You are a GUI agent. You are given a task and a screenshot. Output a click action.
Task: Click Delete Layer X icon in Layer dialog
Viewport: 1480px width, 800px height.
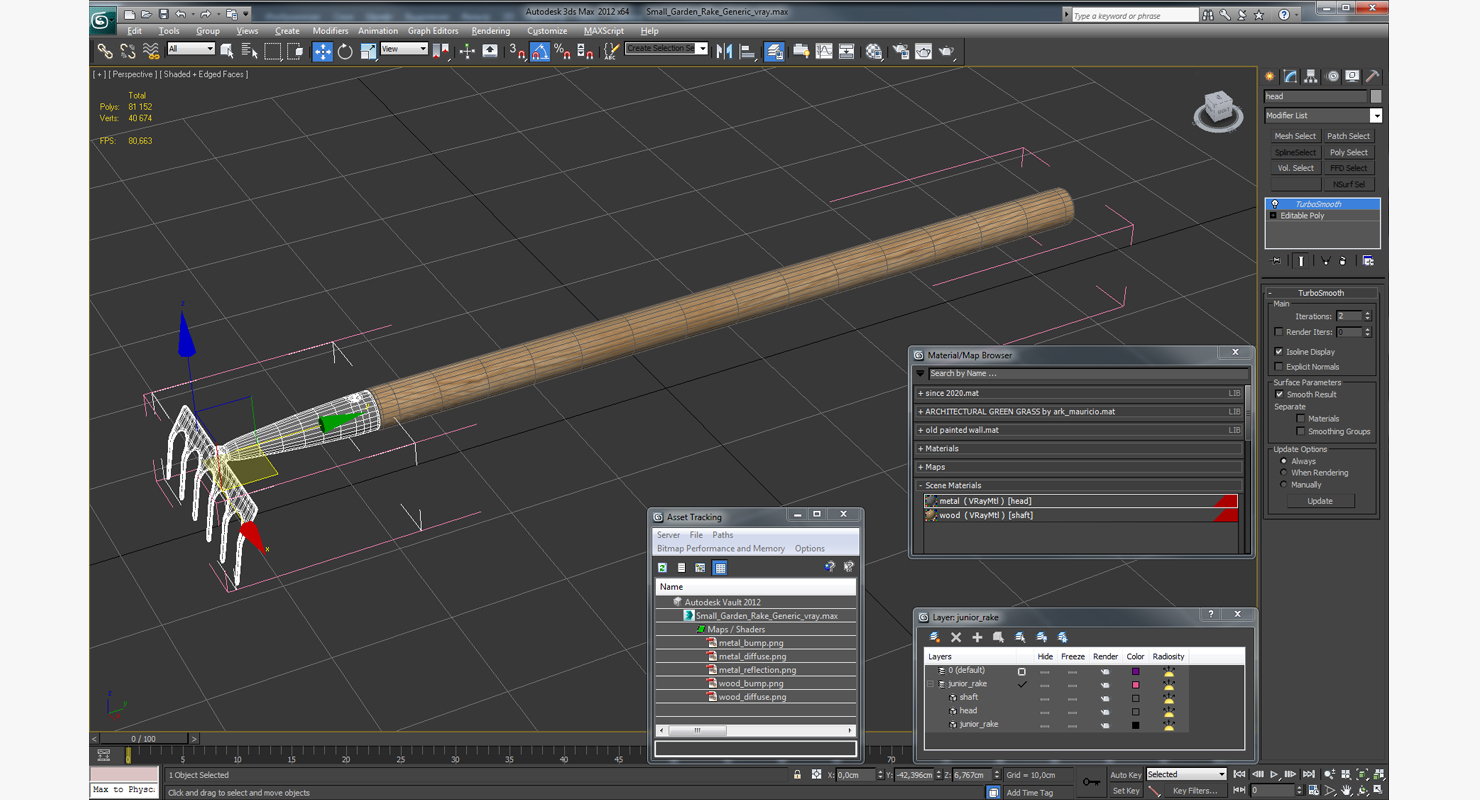click(956, 637)
